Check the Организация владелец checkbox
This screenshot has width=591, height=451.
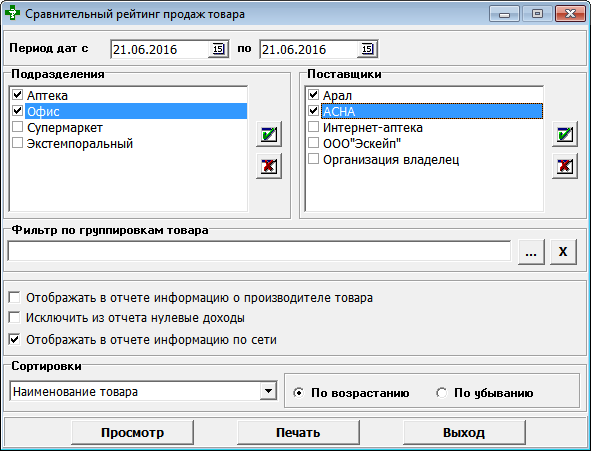[x=313, y=159]
